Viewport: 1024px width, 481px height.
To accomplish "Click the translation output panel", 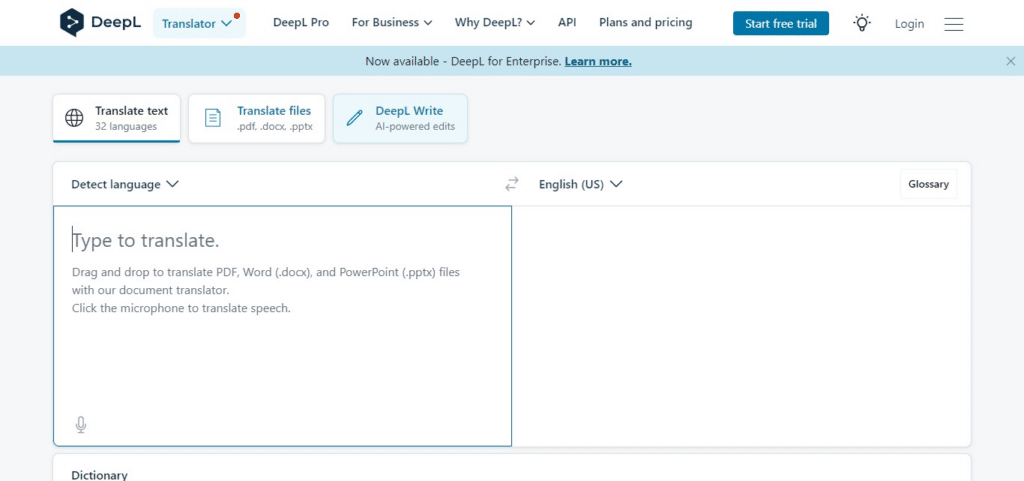I will (x=741, y=326).
